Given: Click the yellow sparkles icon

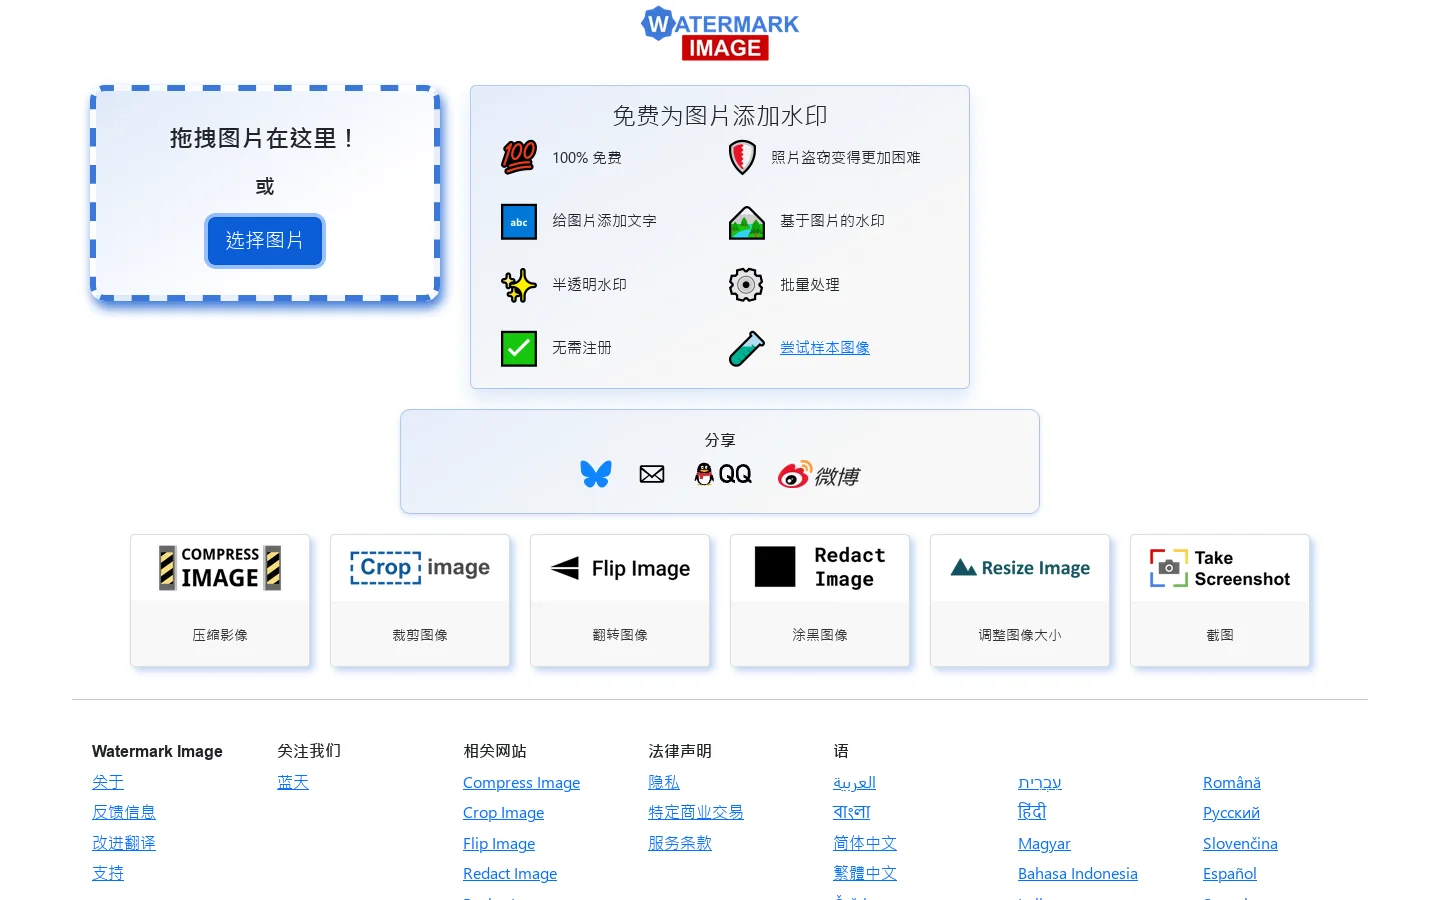Looking at the screenshot, I should pos(519,285).
